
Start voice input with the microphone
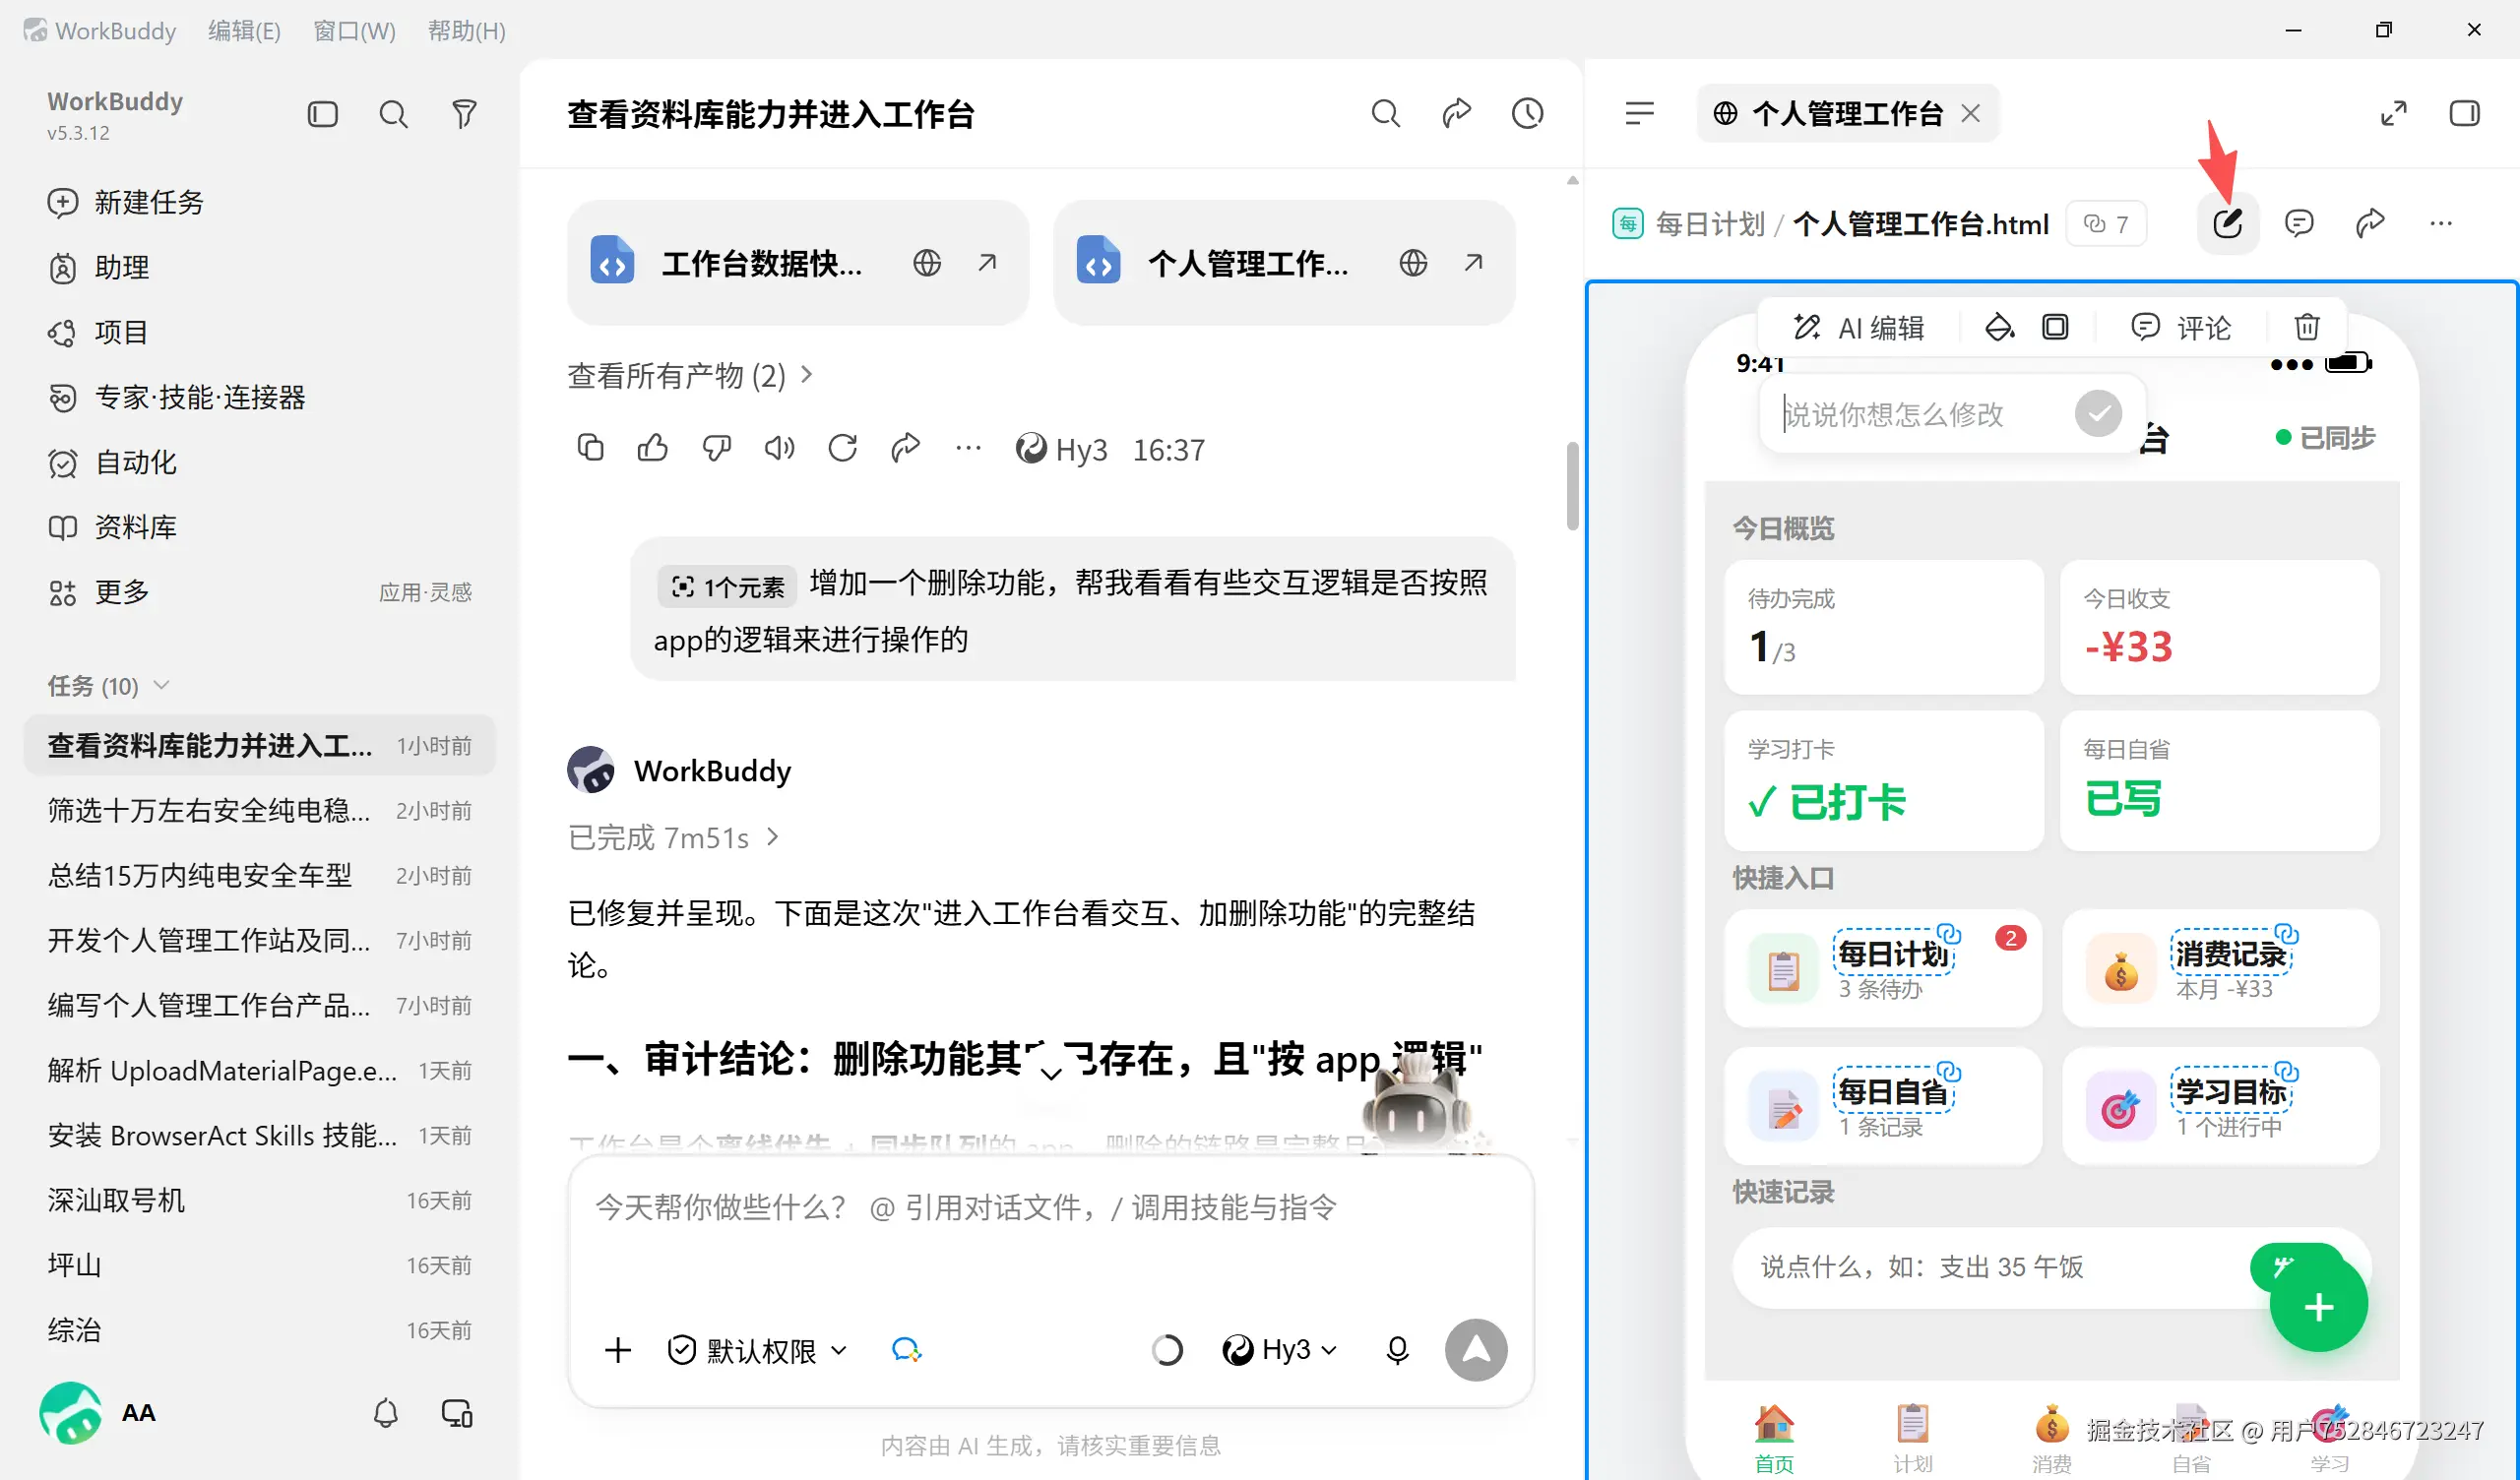click(x=1397, y=1350)
